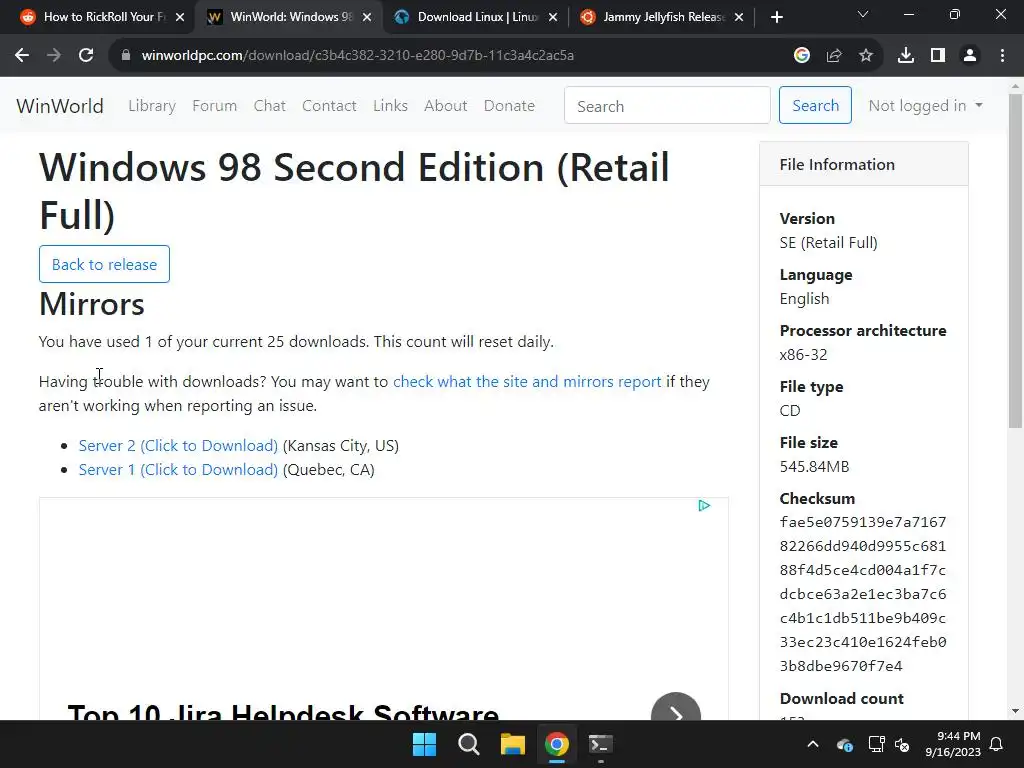Click the Top 10 Jira Helpdesk ad headline
The image size is (1024, 768).
pos(283,711)
